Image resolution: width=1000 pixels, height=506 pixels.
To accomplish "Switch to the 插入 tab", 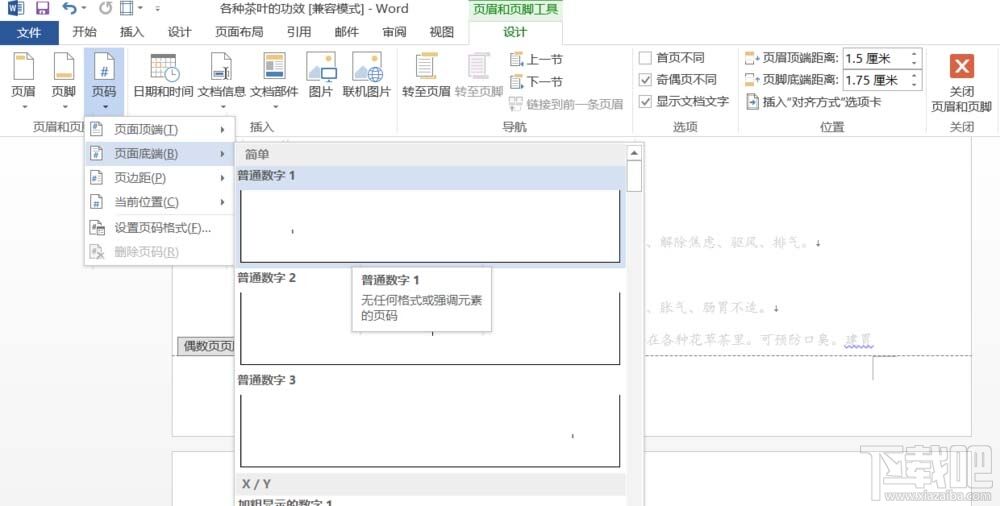I will (x=131, y=32).
